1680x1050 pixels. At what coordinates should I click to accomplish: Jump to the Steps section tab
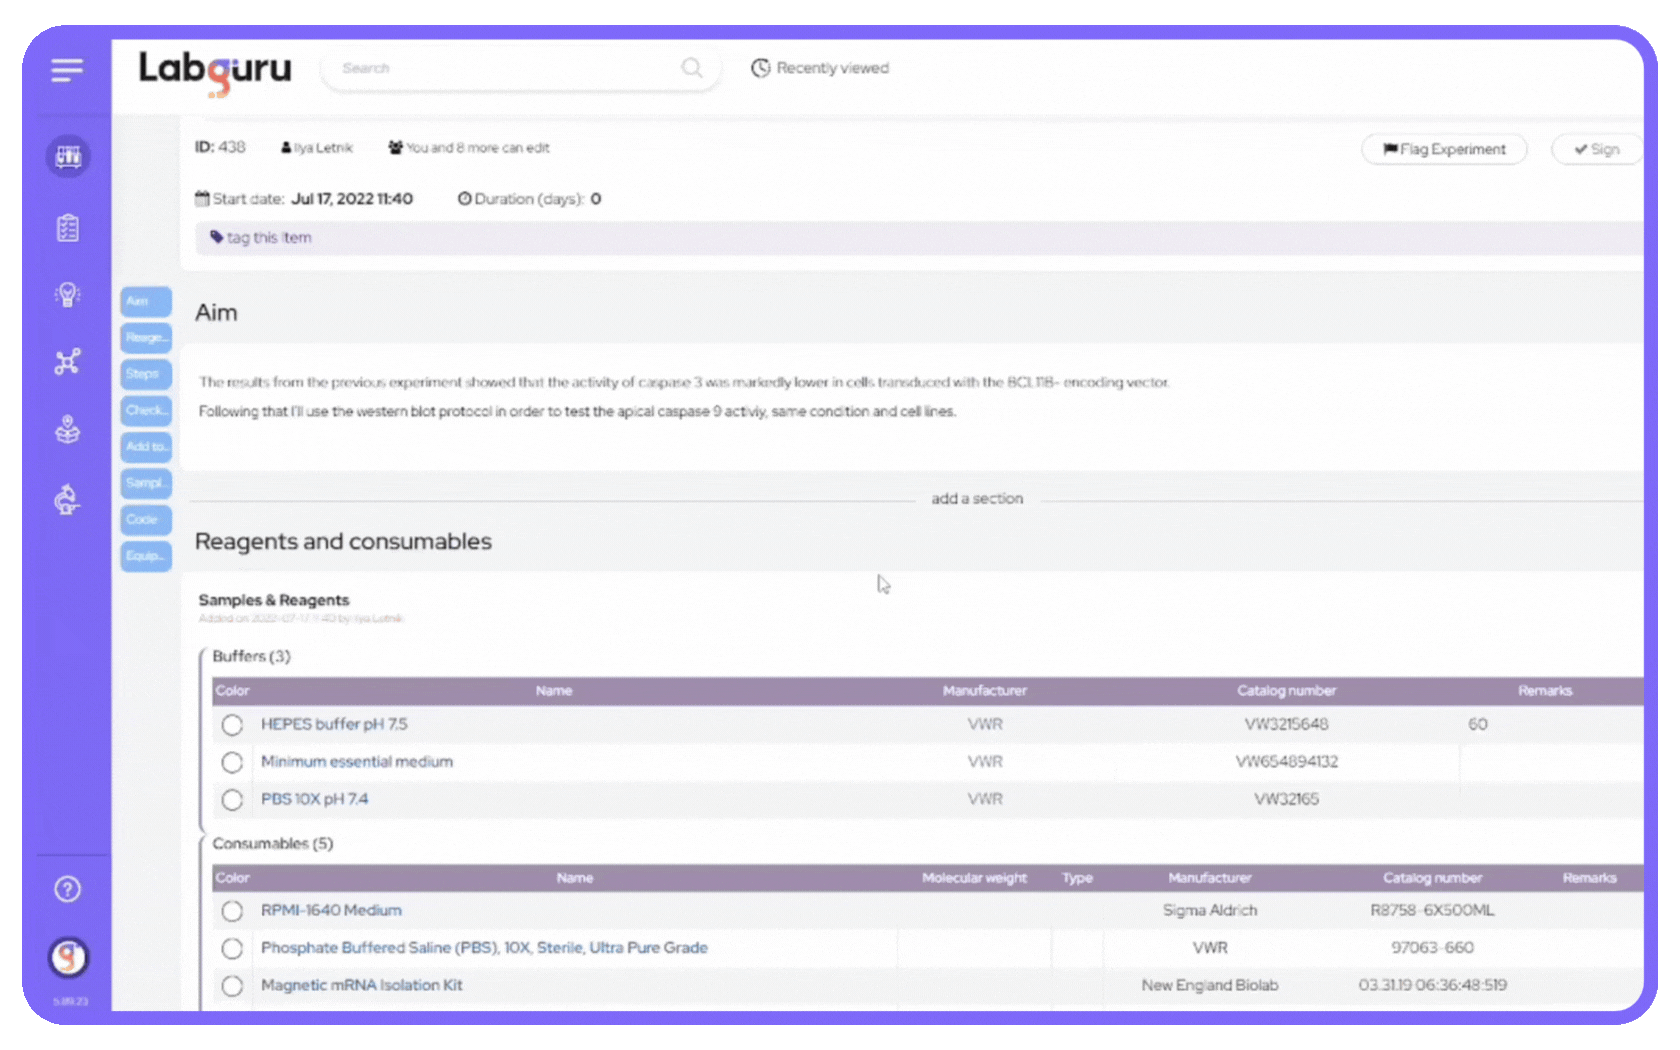[x=145, y=374]
